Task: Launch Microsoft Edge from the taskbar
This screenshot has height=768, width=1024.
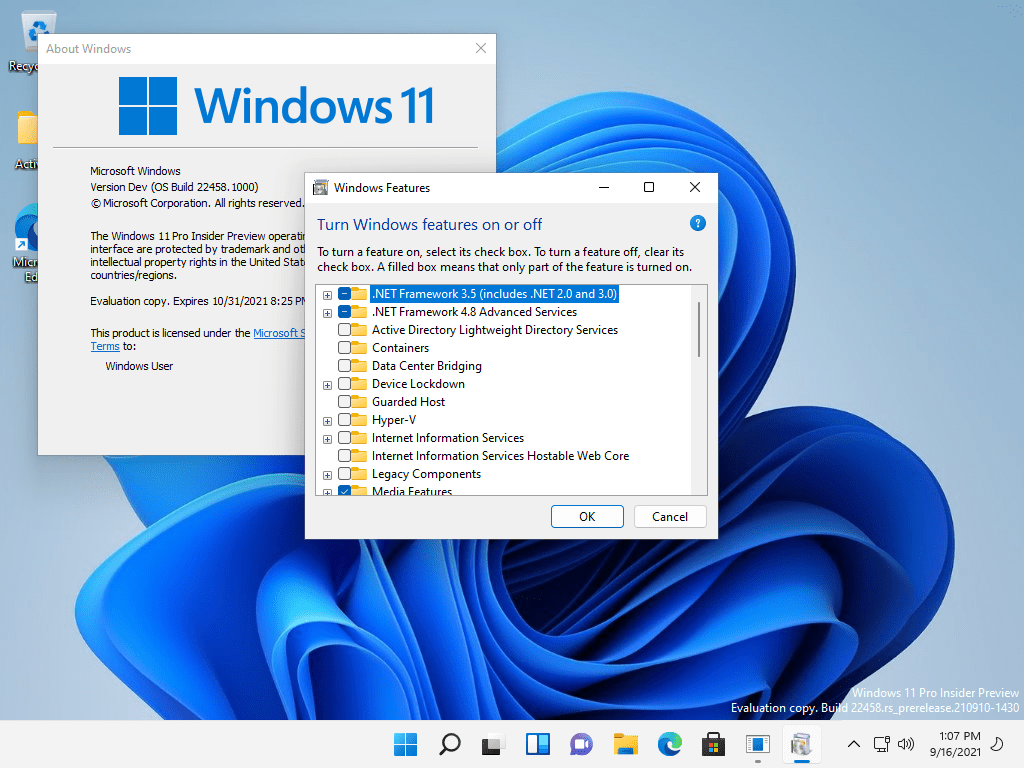Action: [669, 744]
